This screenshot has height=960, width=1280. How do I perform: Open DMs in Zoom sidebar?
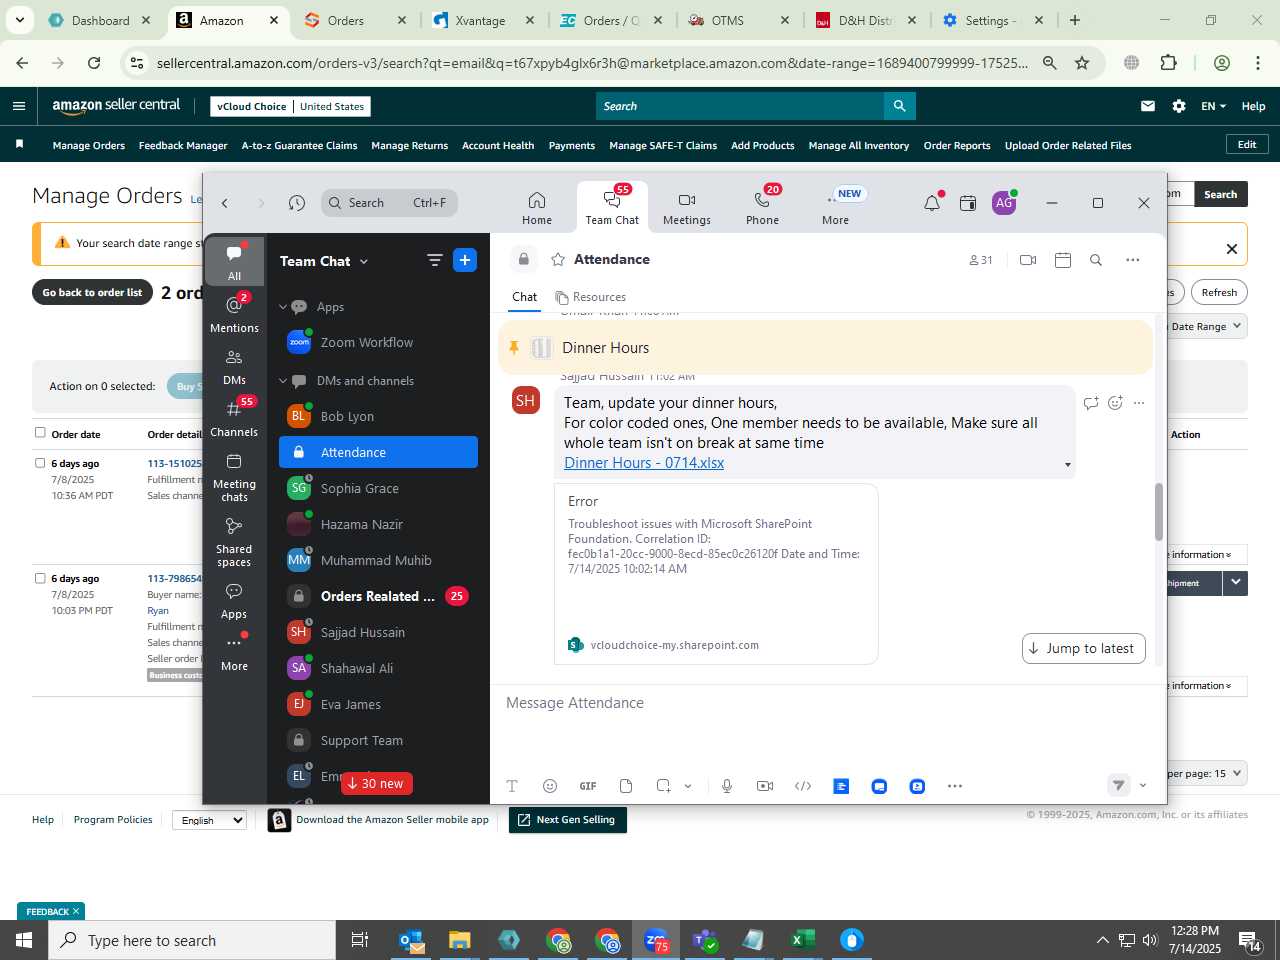click(234, 367)
